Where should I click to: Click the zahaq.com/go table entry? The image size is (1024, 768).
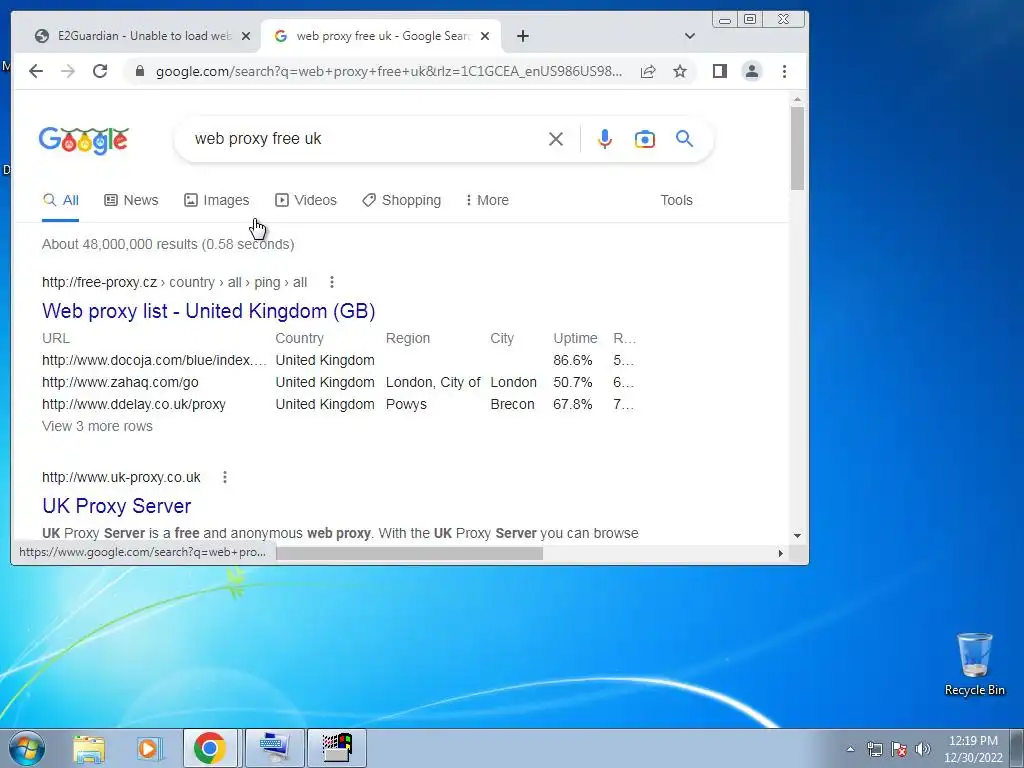pyautogui.click(x=120, y=382)
